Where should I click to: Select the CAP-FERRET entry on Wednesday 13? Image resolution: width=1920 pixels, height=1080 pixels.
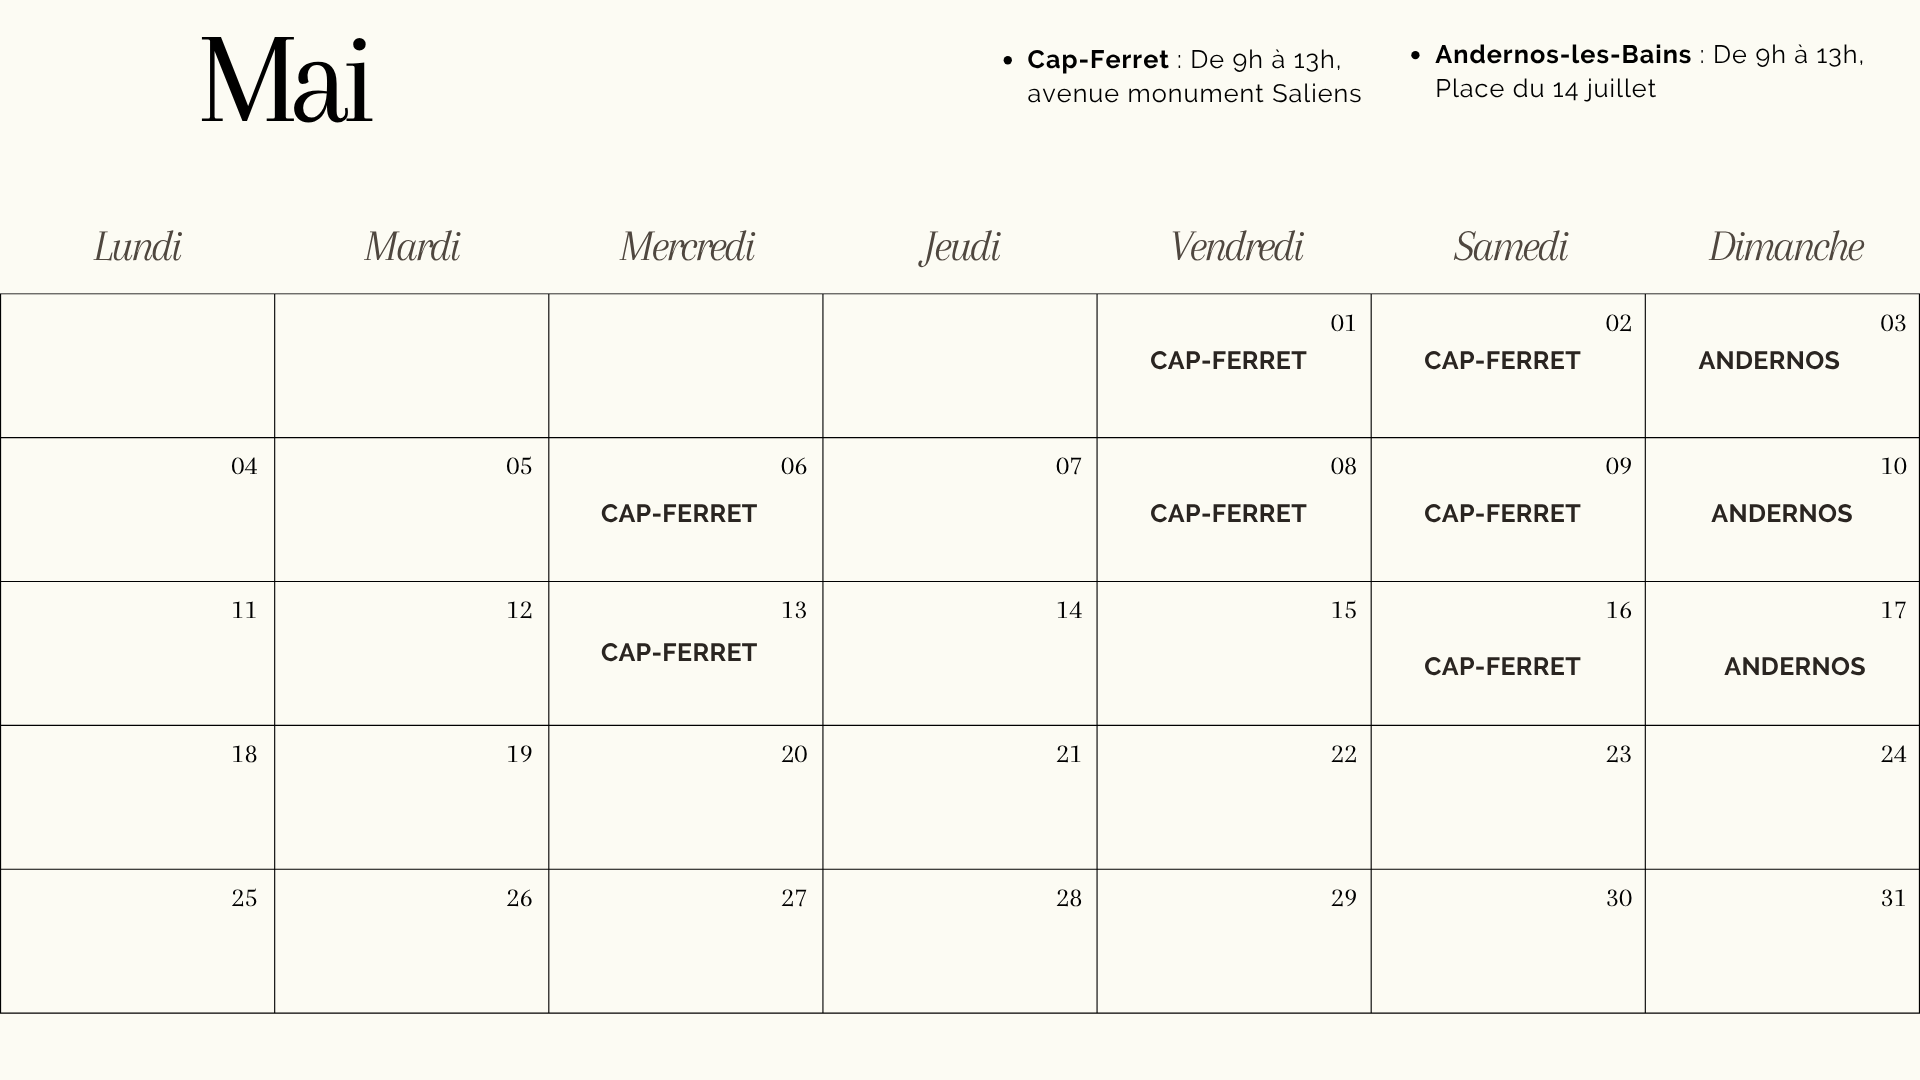point(678,653)
